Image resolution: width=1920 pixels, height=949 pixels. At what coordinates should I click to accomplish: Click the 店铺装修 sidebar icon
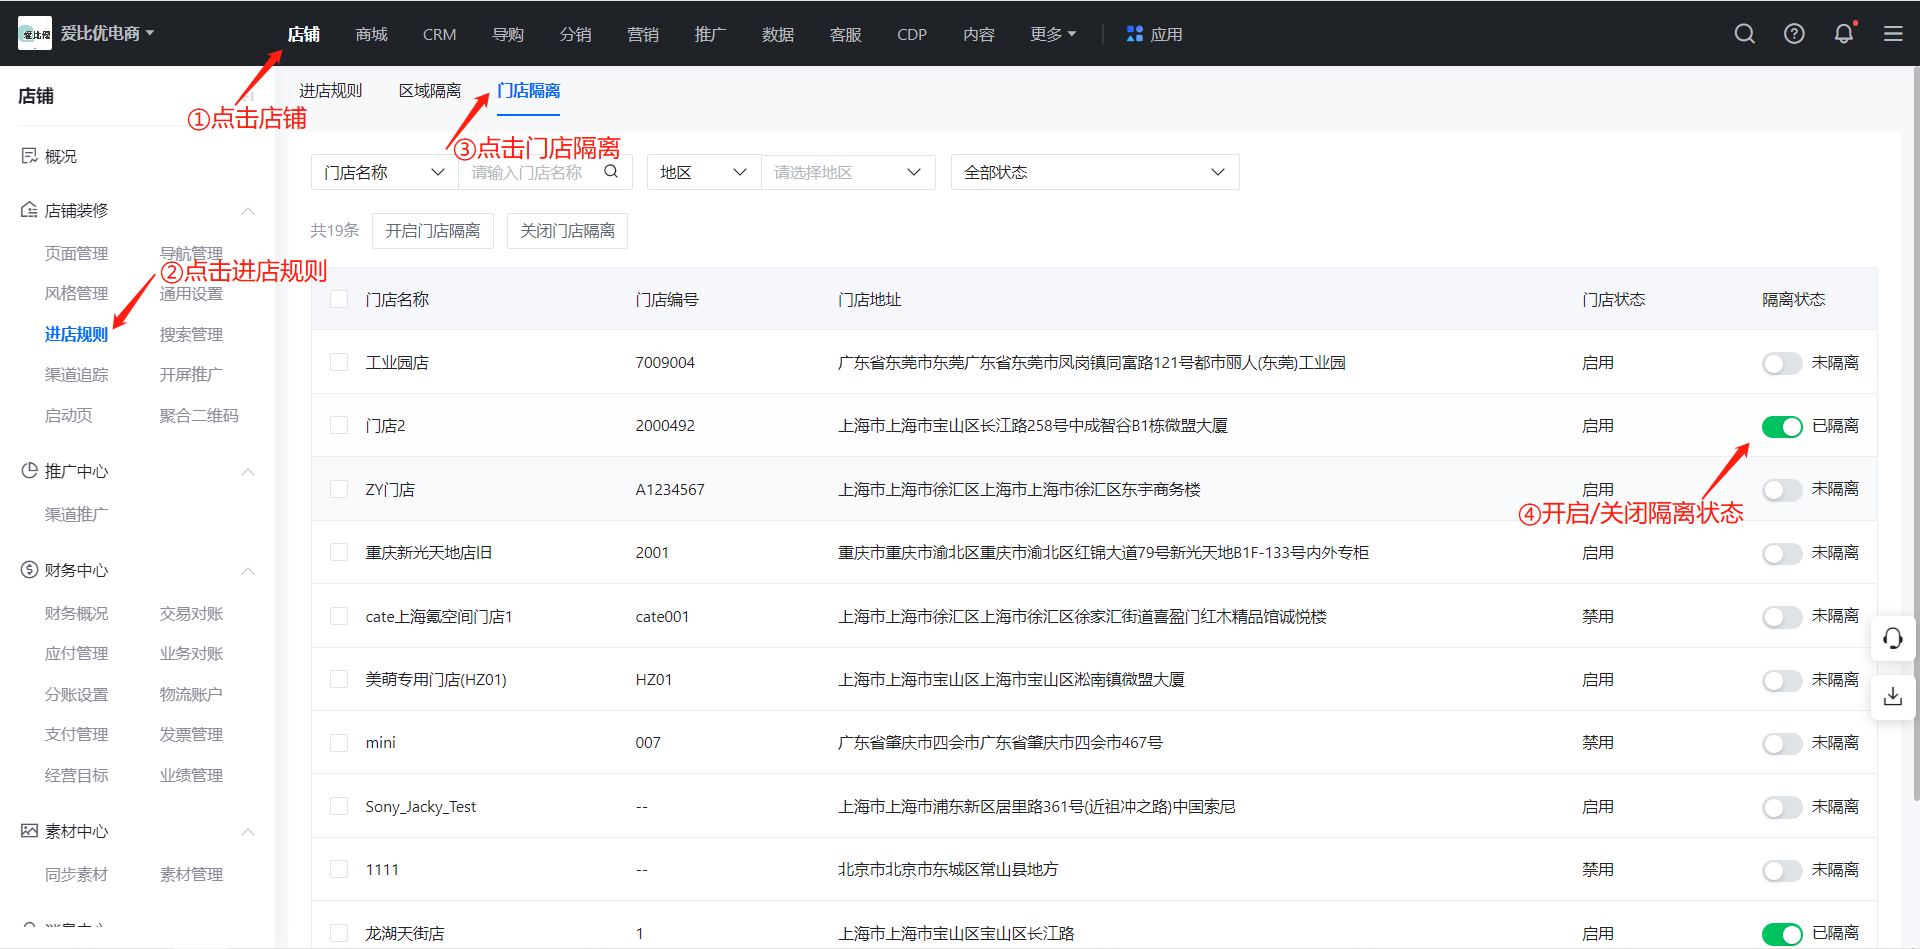click(29, 210)
